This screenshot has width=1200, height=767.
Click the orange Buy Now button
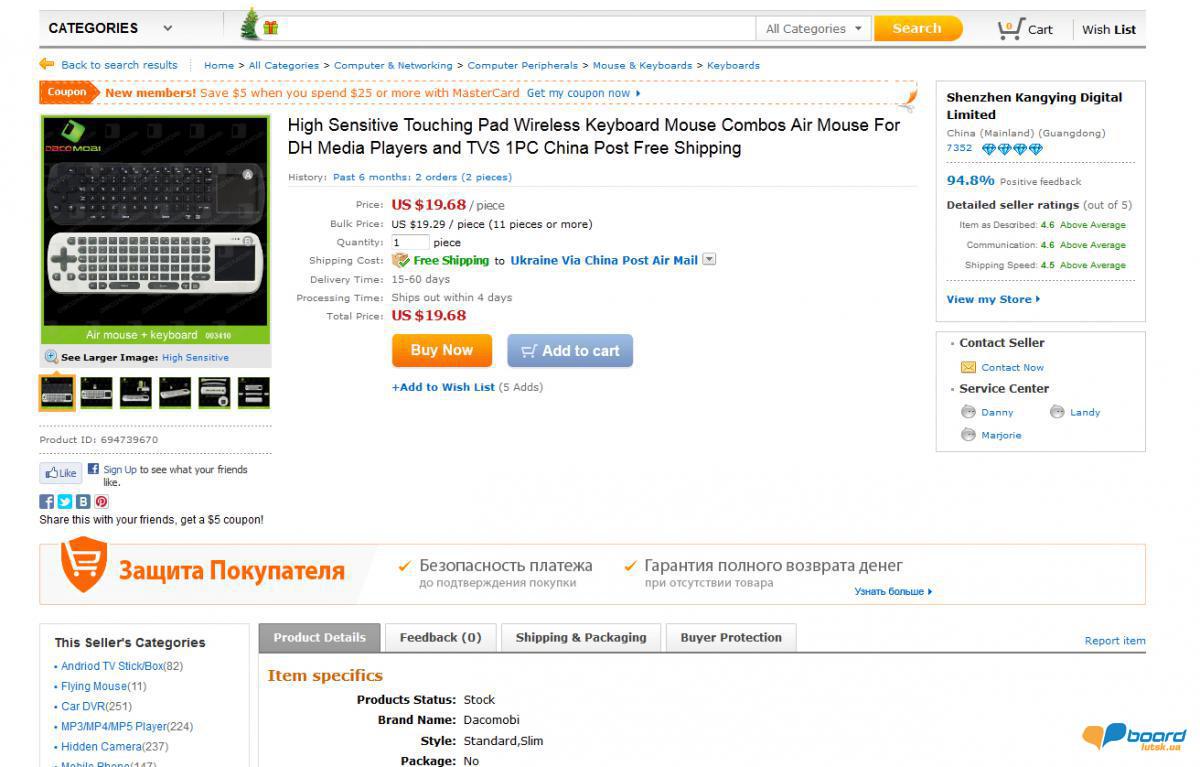[x=441, y=350]
